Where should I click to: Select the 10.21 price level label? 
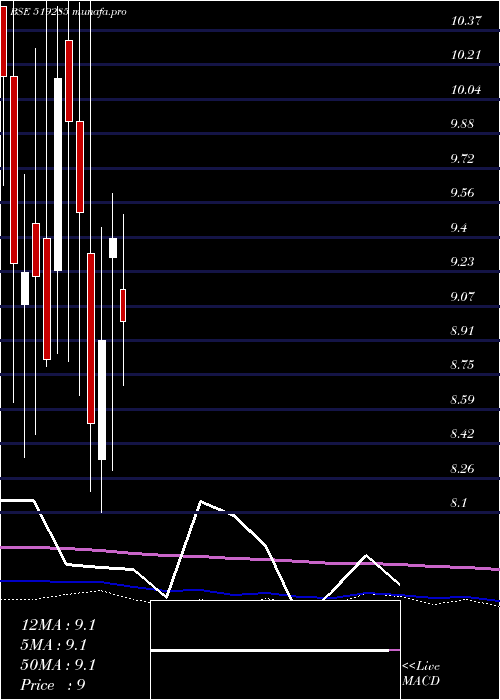pos(466,55)
